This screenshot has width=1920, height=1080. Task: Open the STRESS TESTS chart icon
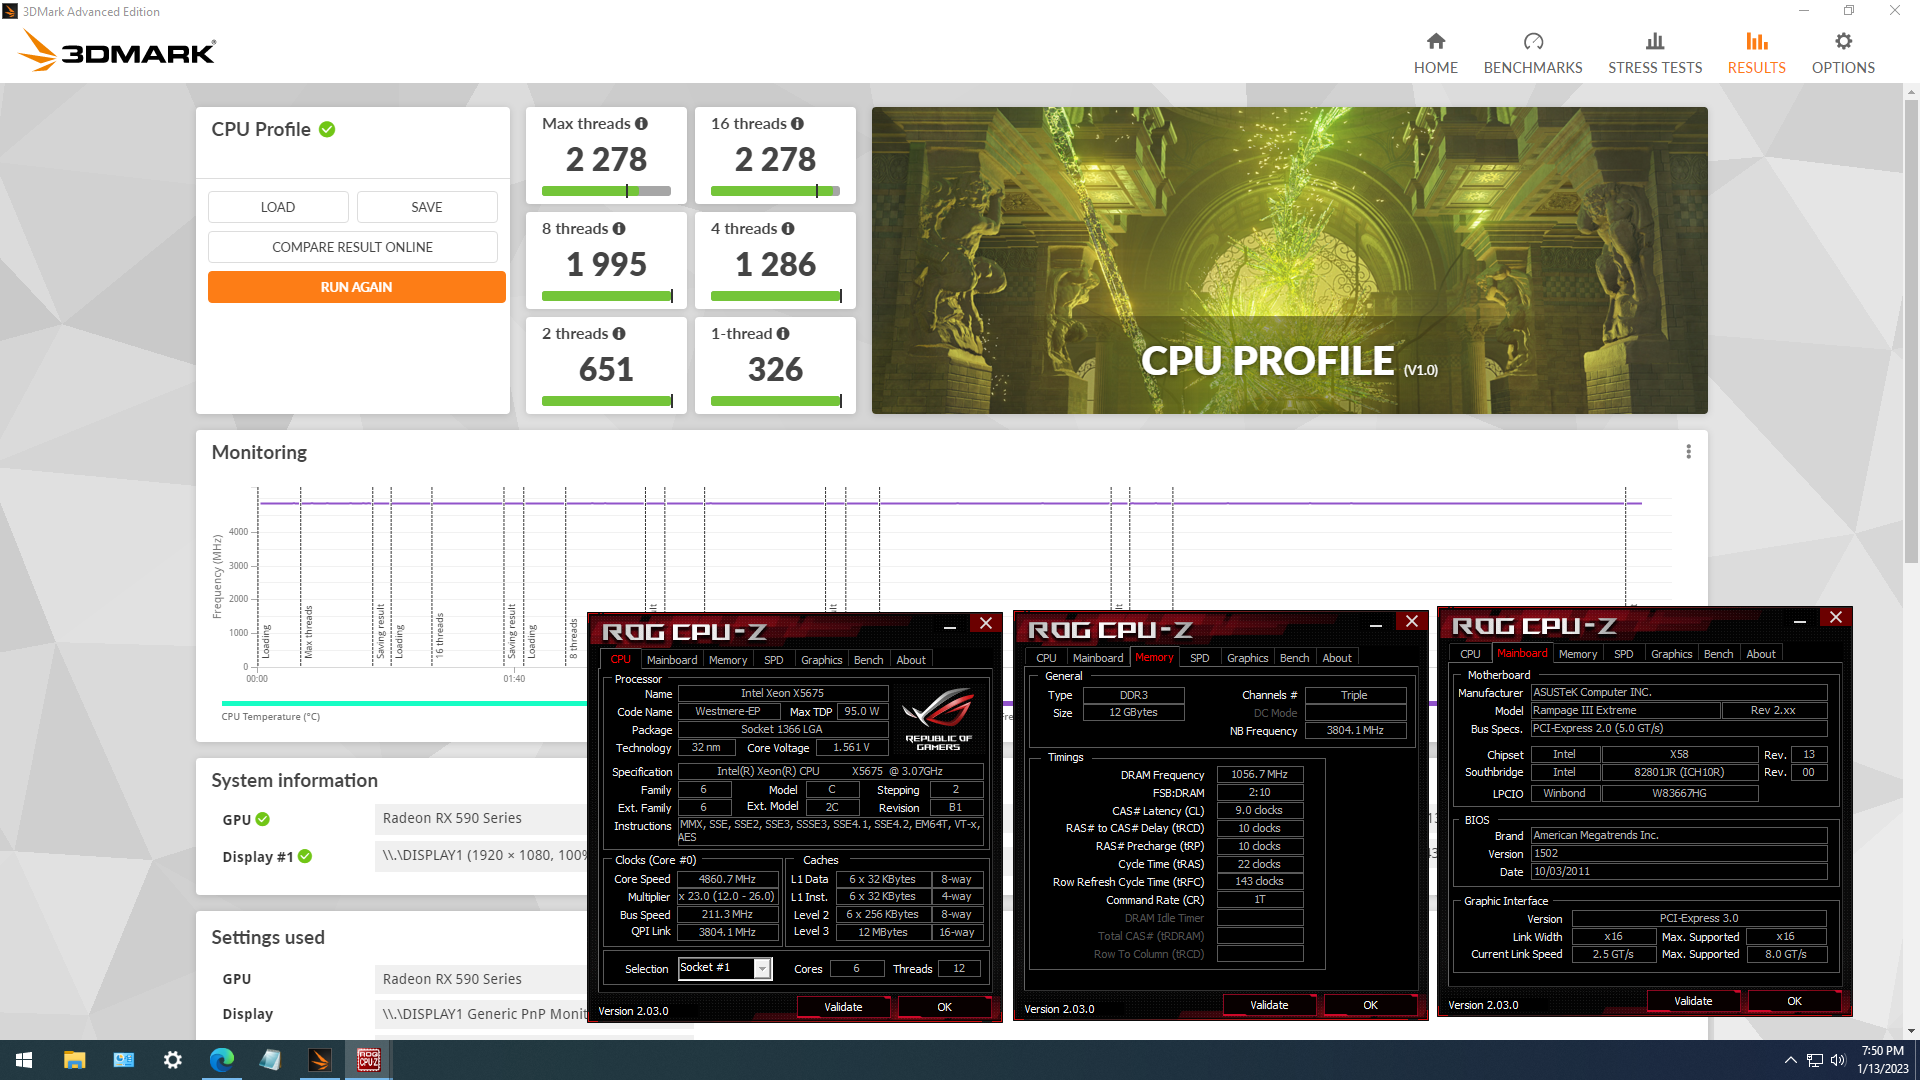[1655, 41]
